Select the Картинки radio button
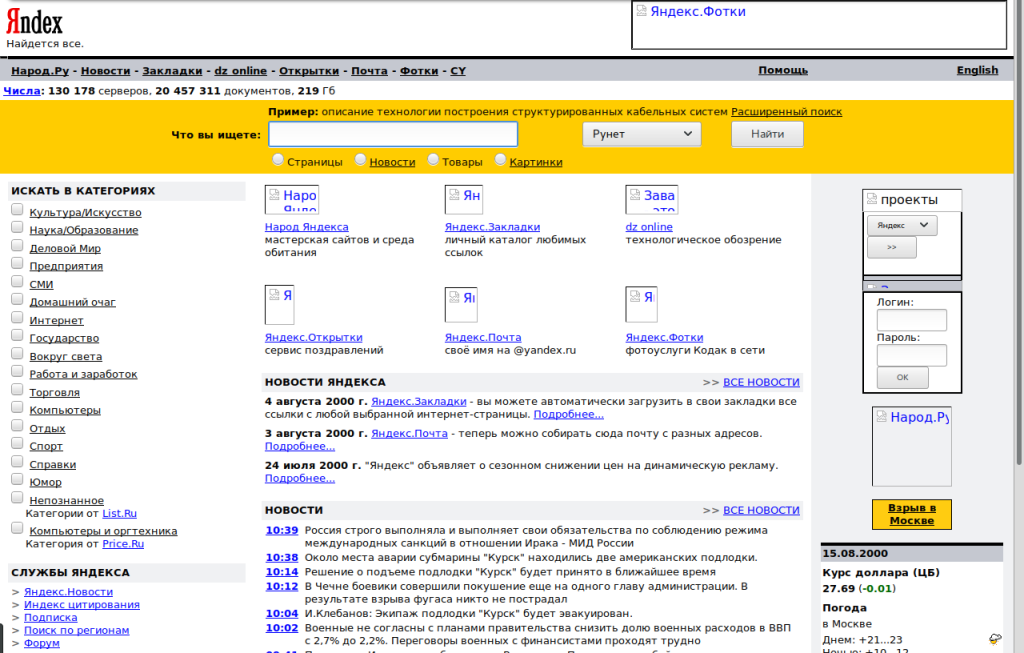The height and width of the screenshot is (653, 1024). click(x=501, y=159)
